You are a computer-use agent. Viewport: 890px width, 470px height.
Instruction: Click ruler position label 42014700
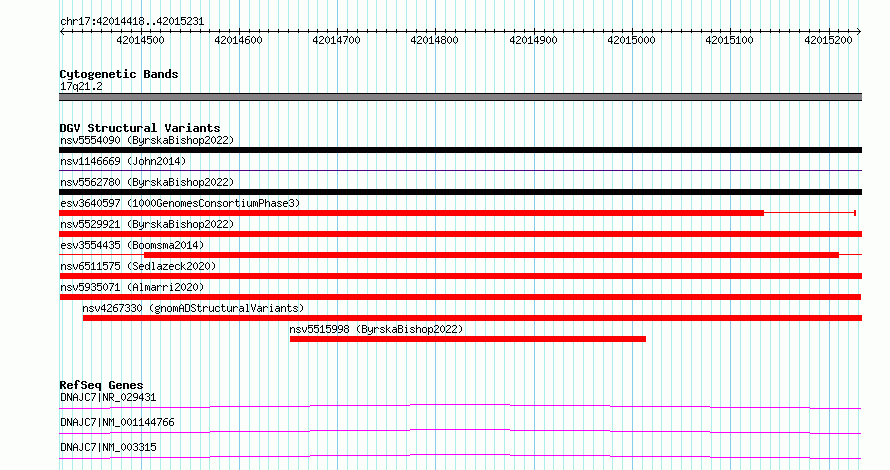(337, 40)
